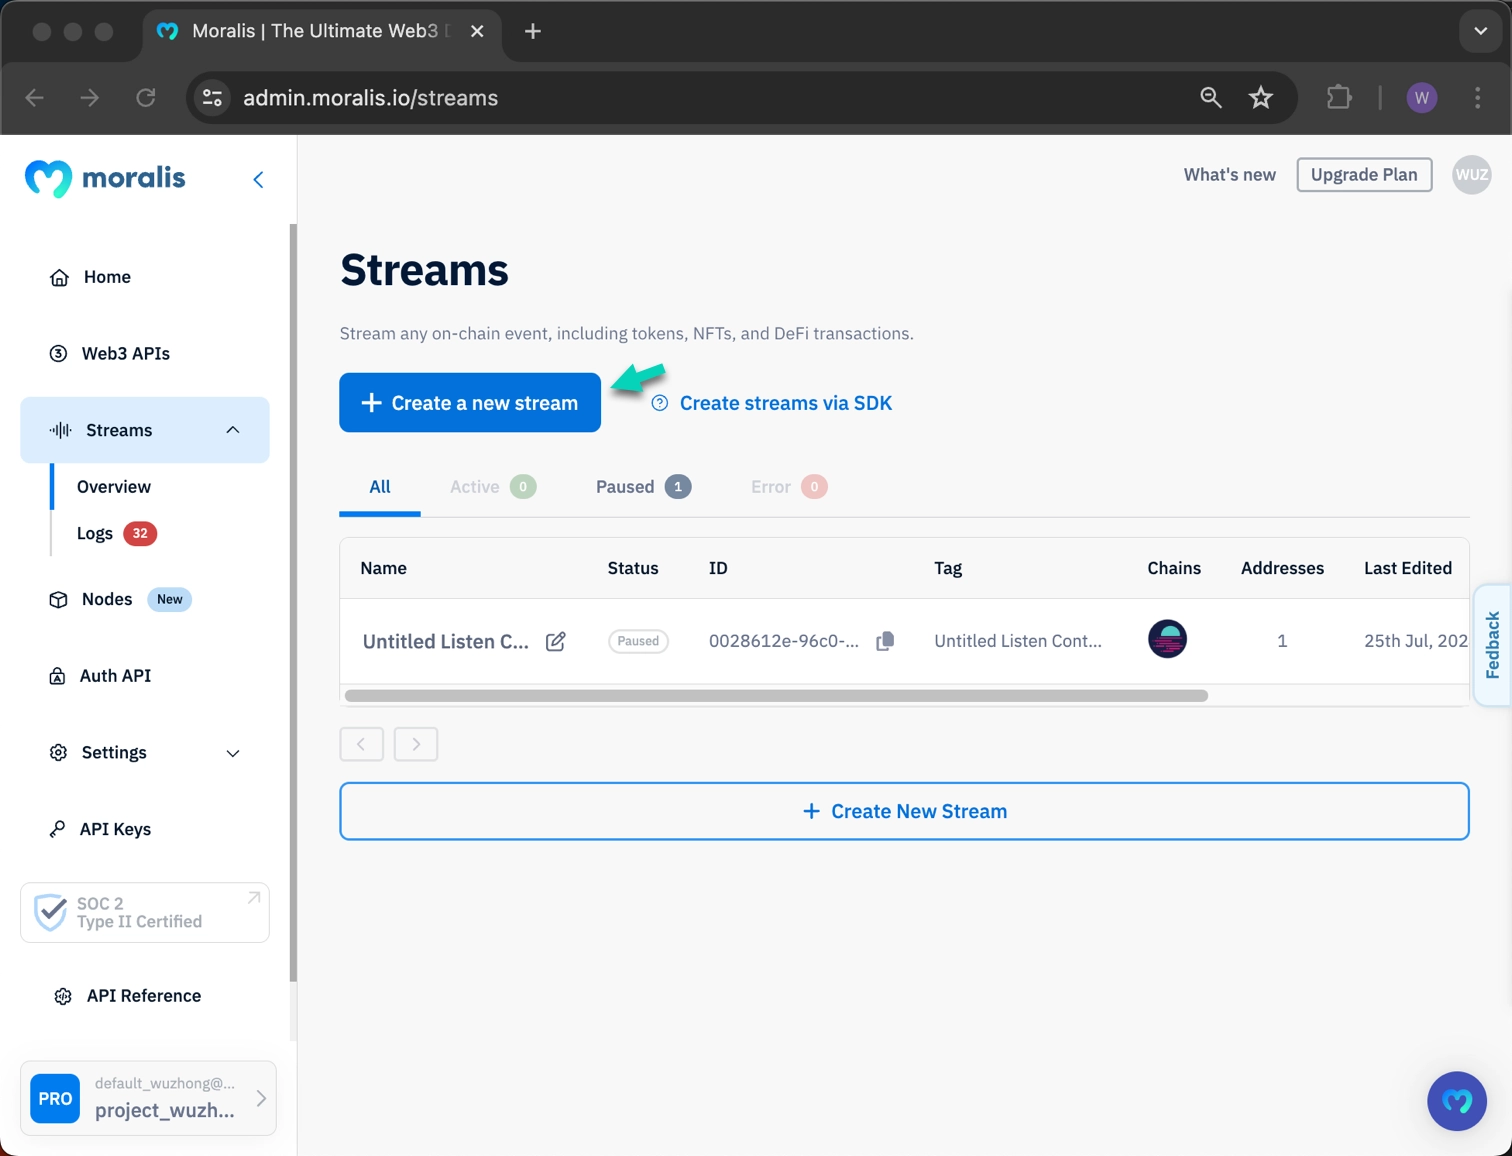Click the horizontal table scrollbar
The width and height of the screenshot is (1512, 1156).
[776, 696]
